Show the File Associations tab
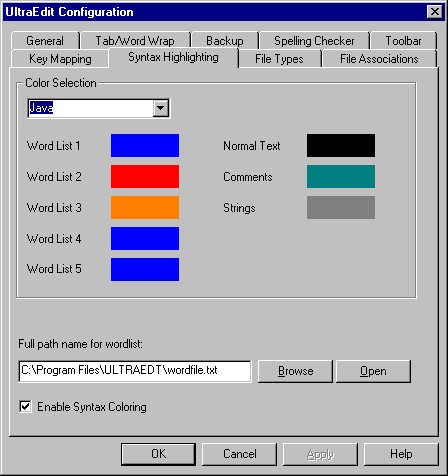Screen dimensions: 448x476 pos(379,59)
